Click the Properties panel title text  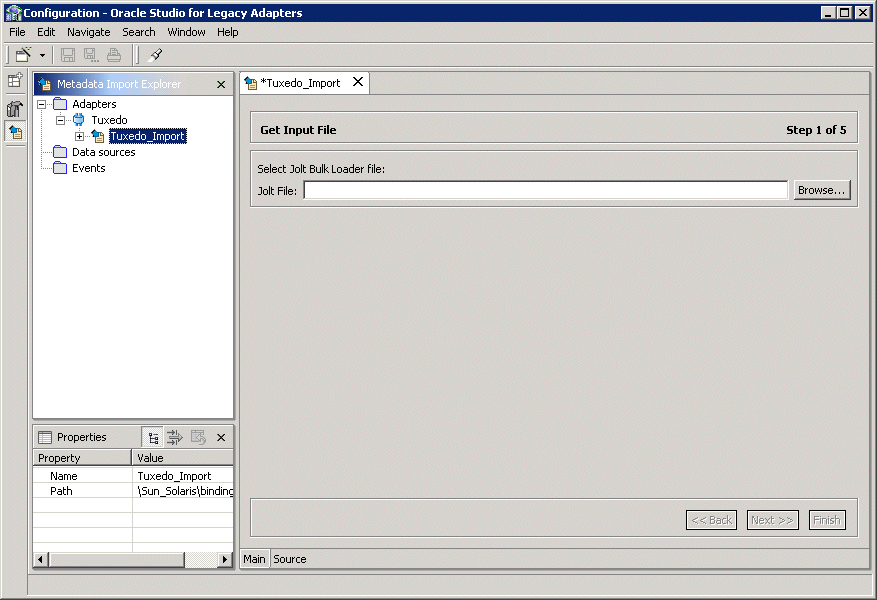point(82,437)
